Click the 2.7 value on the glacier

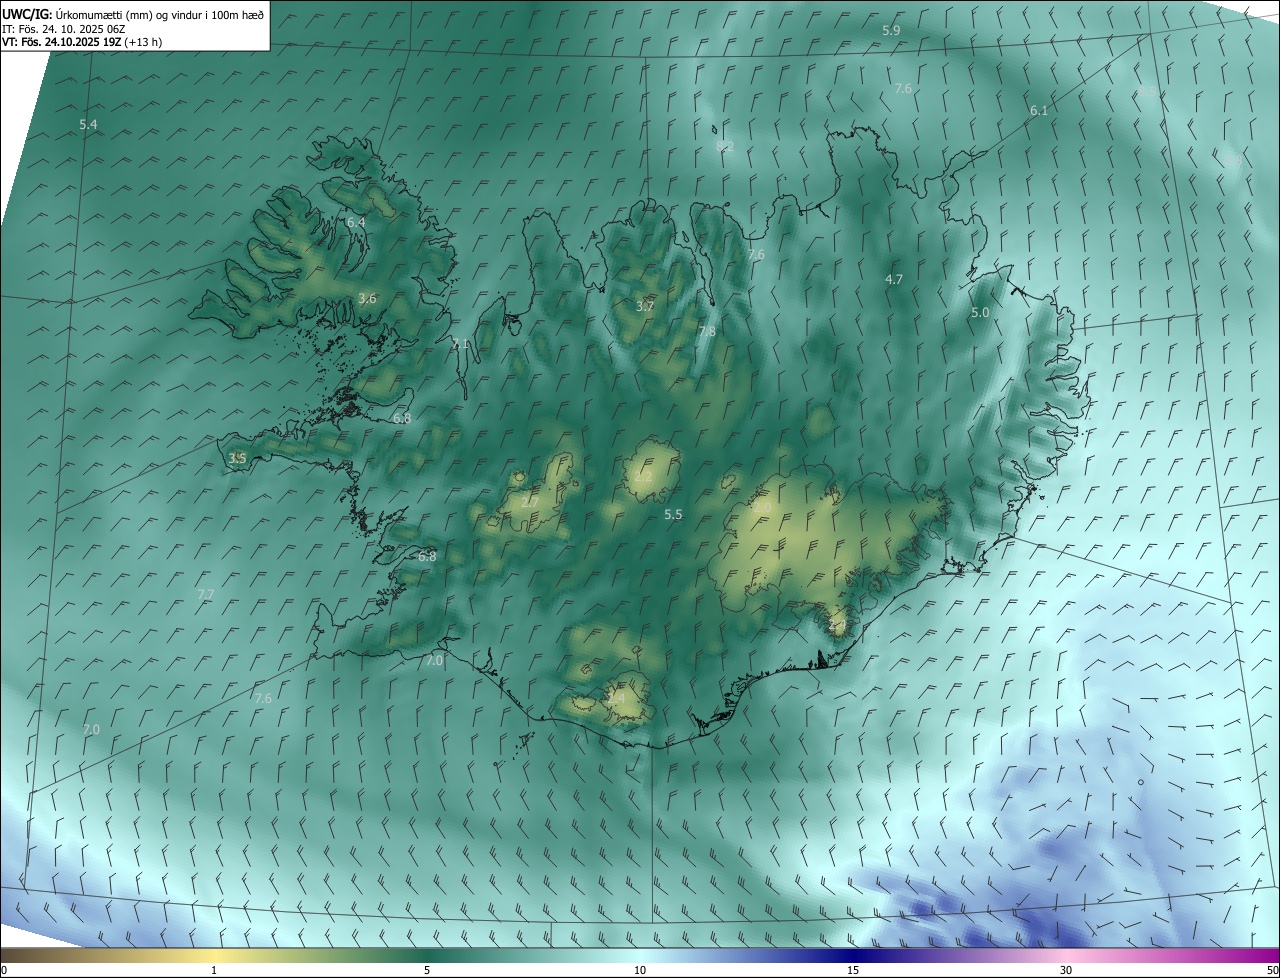pyautogui.click(x=530, y=502)
